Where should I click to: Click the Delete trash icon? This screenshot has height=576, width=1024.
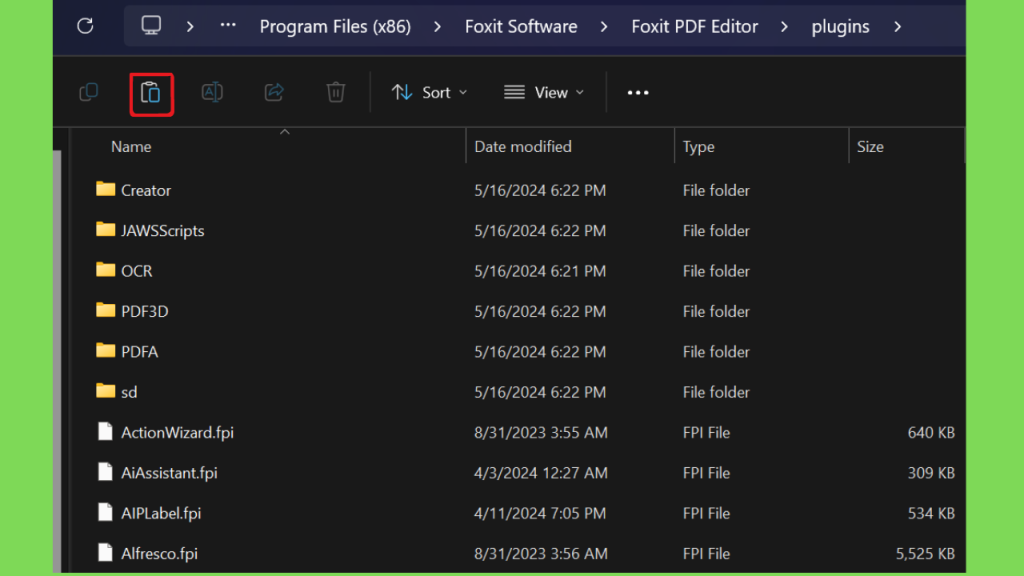(x=336, y=92)
